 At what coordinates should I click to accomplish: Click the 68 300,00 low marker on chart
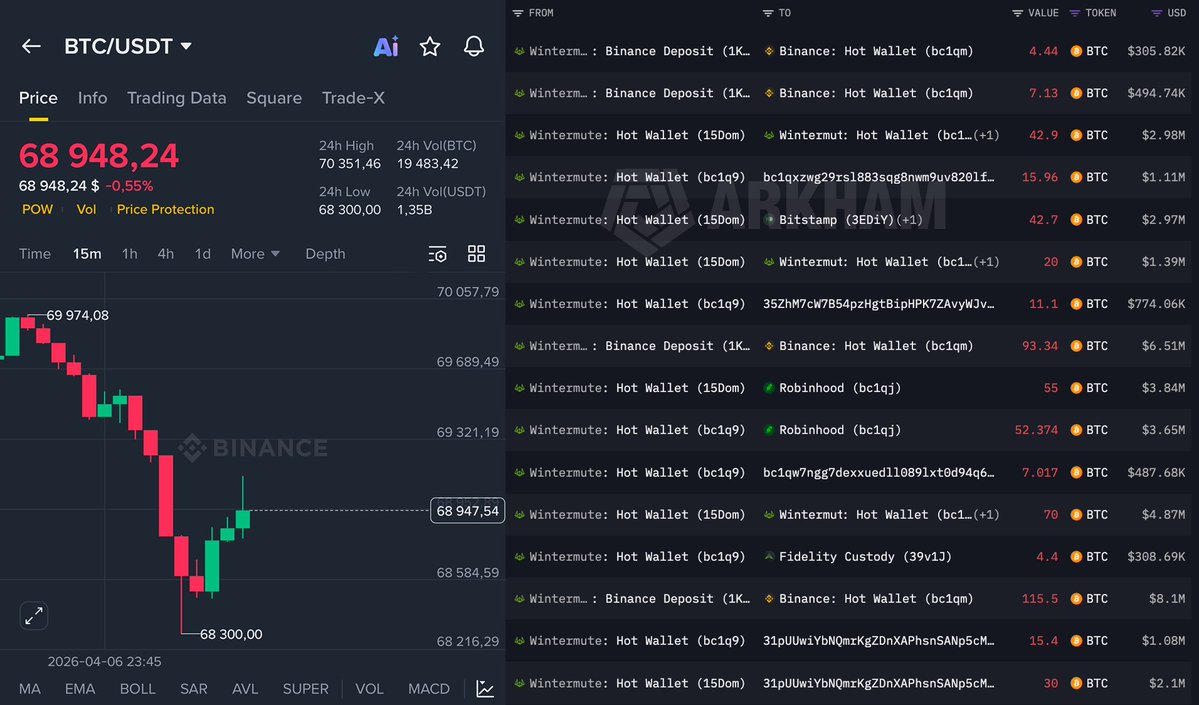[231, 635]
